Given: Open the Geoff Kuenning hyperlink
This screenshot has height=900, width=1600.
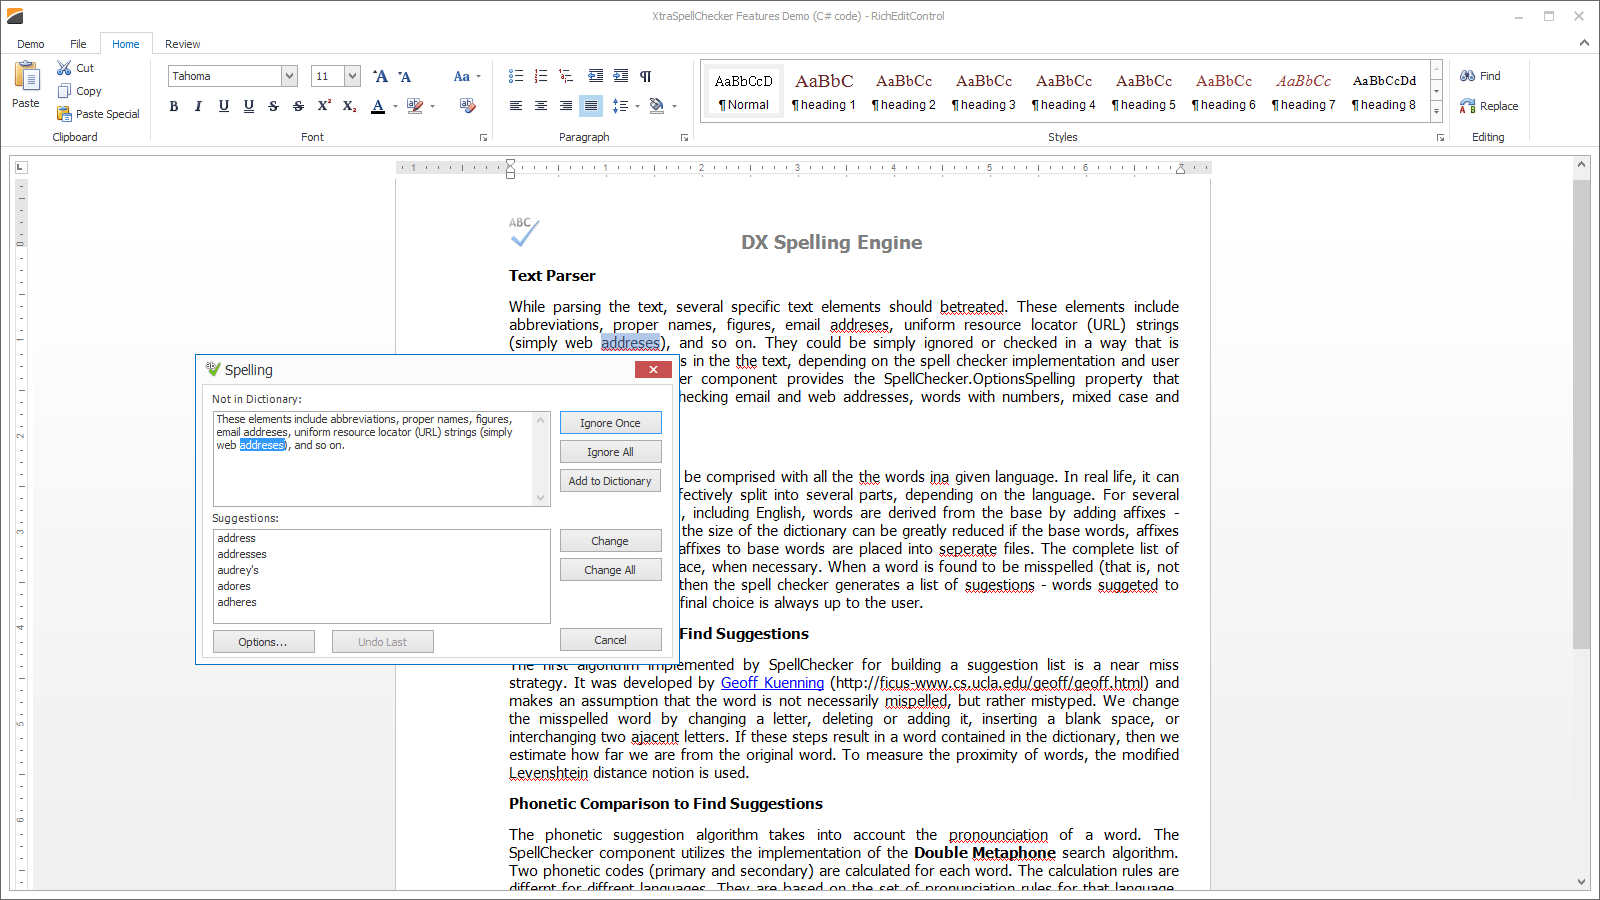Looking at the screenshot, I should 772,683.
